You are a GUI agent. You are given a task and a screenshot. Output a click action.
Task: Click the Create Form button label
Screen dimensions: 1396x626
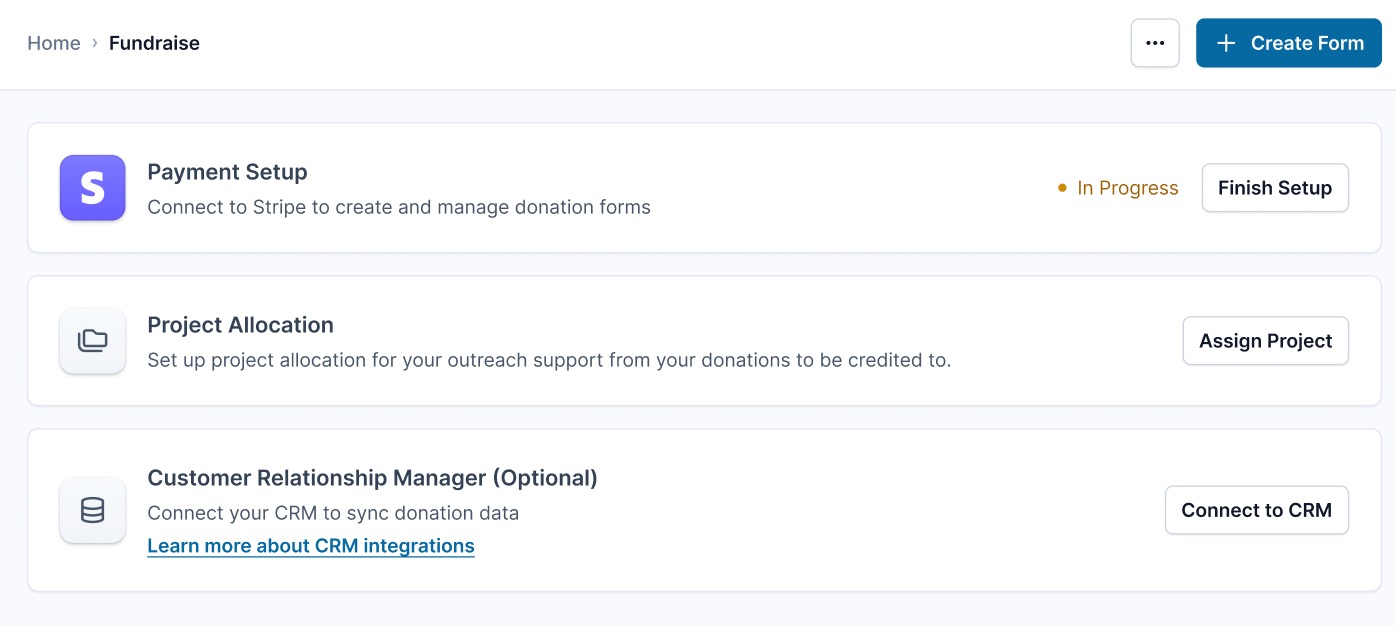pyautogui.click(x=1307, y=43)
